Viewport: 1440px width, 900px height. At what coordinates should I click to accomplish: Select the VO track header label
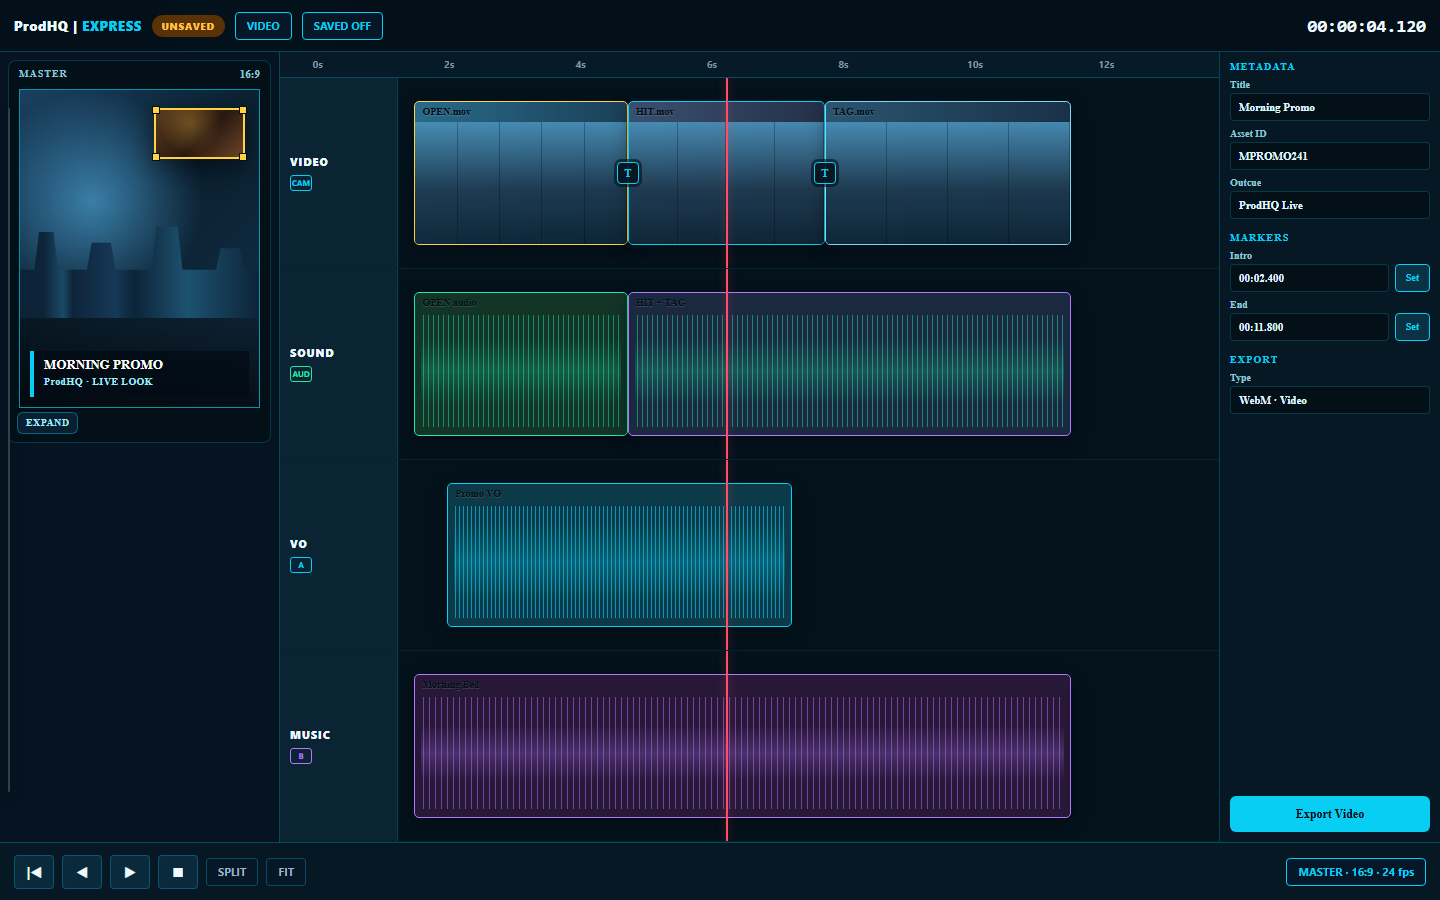tap(298, 544)
